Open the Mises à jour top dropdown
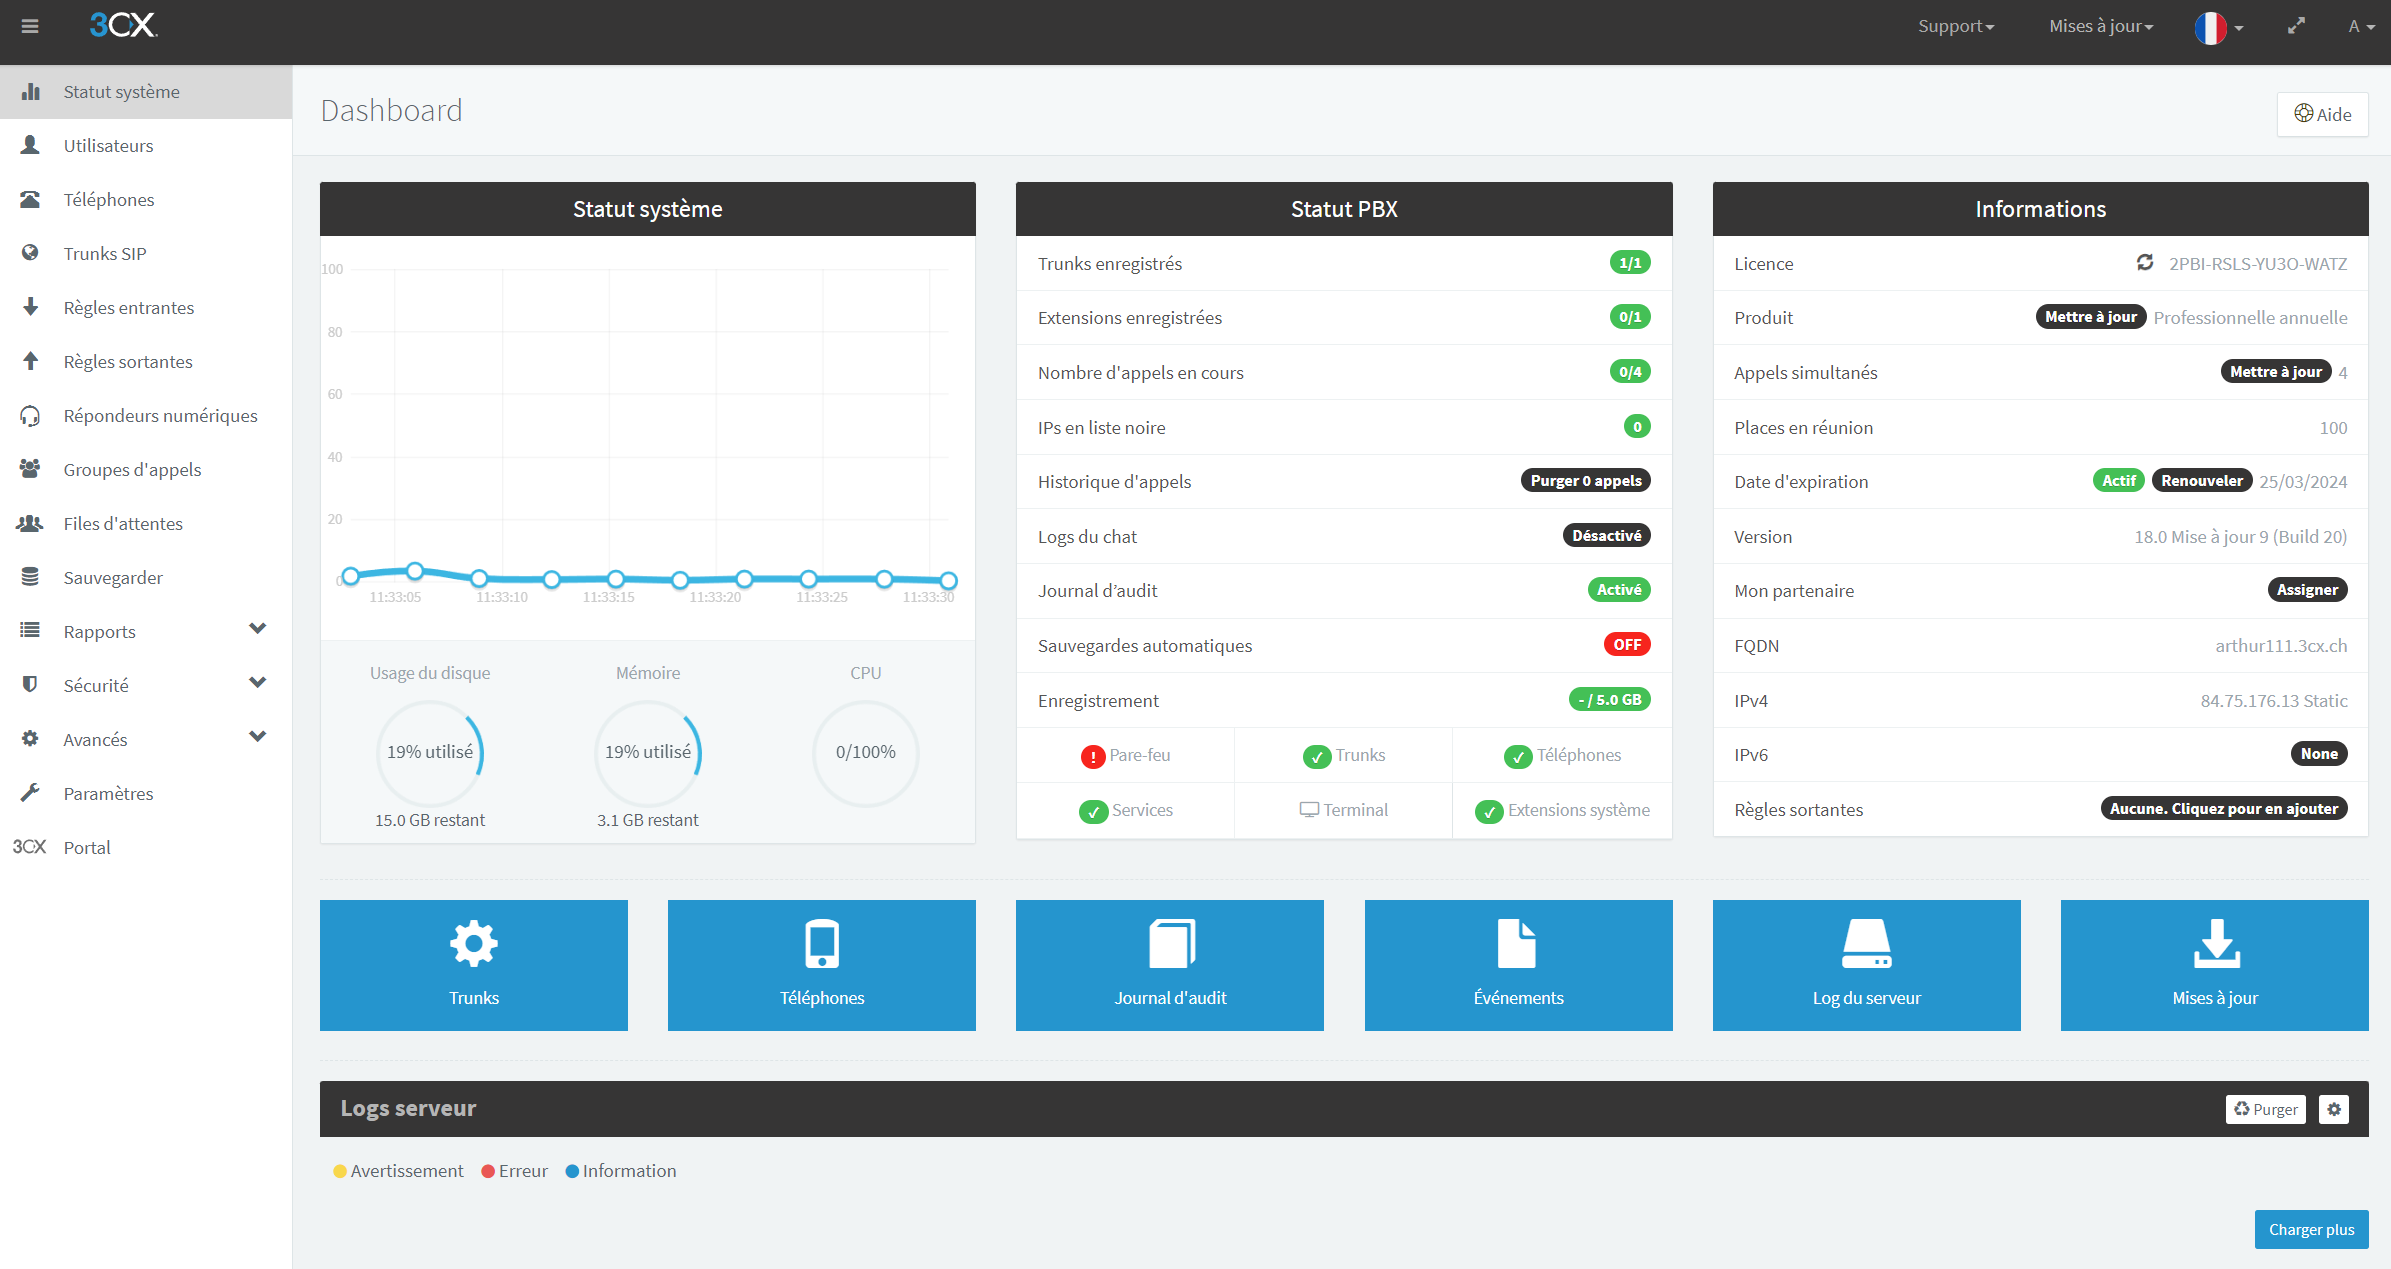The width and height of the screenshot is (2391, 1269). (x=2101, y=26)
